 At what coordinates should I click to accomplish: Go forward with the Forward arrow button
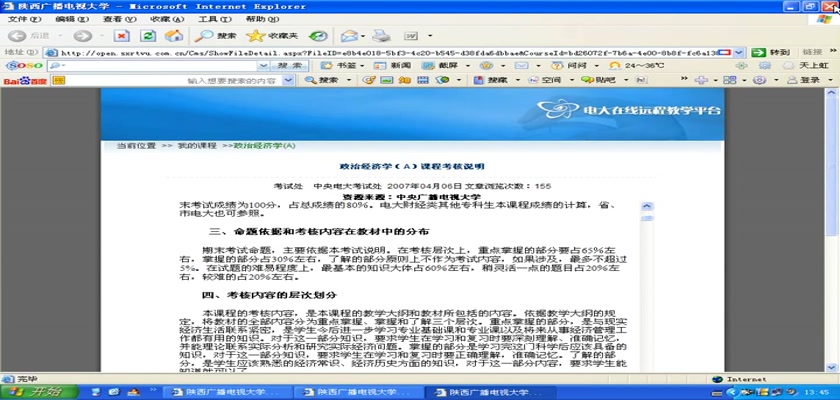[82, 36]
